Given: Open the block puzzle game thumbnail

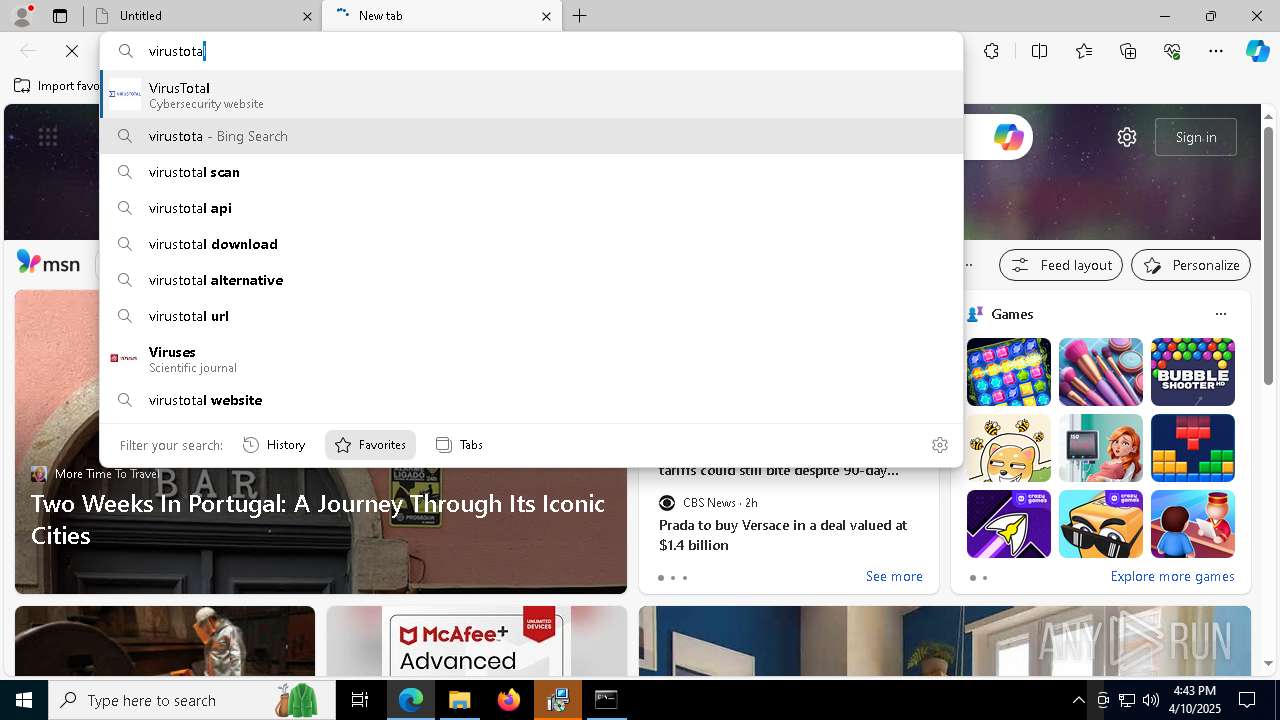Looking at the screenshot, I should (1193, 448).
